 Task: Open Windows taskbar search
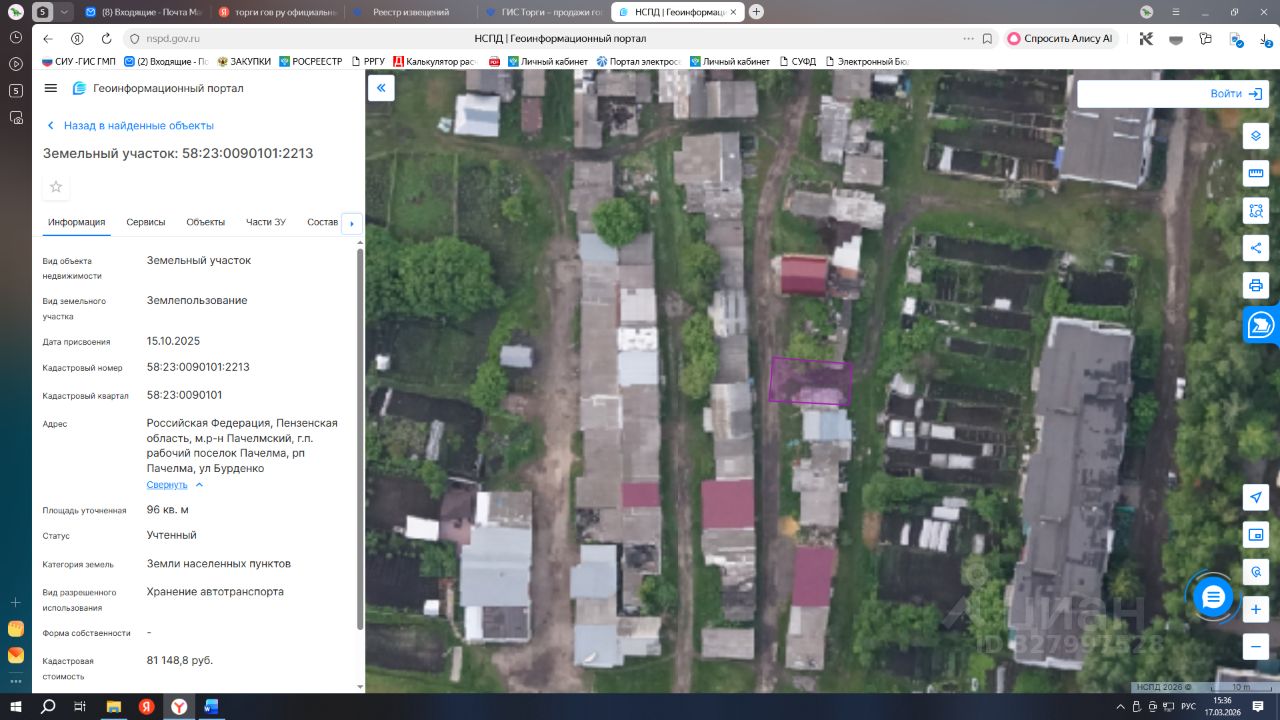pos(48,706)
